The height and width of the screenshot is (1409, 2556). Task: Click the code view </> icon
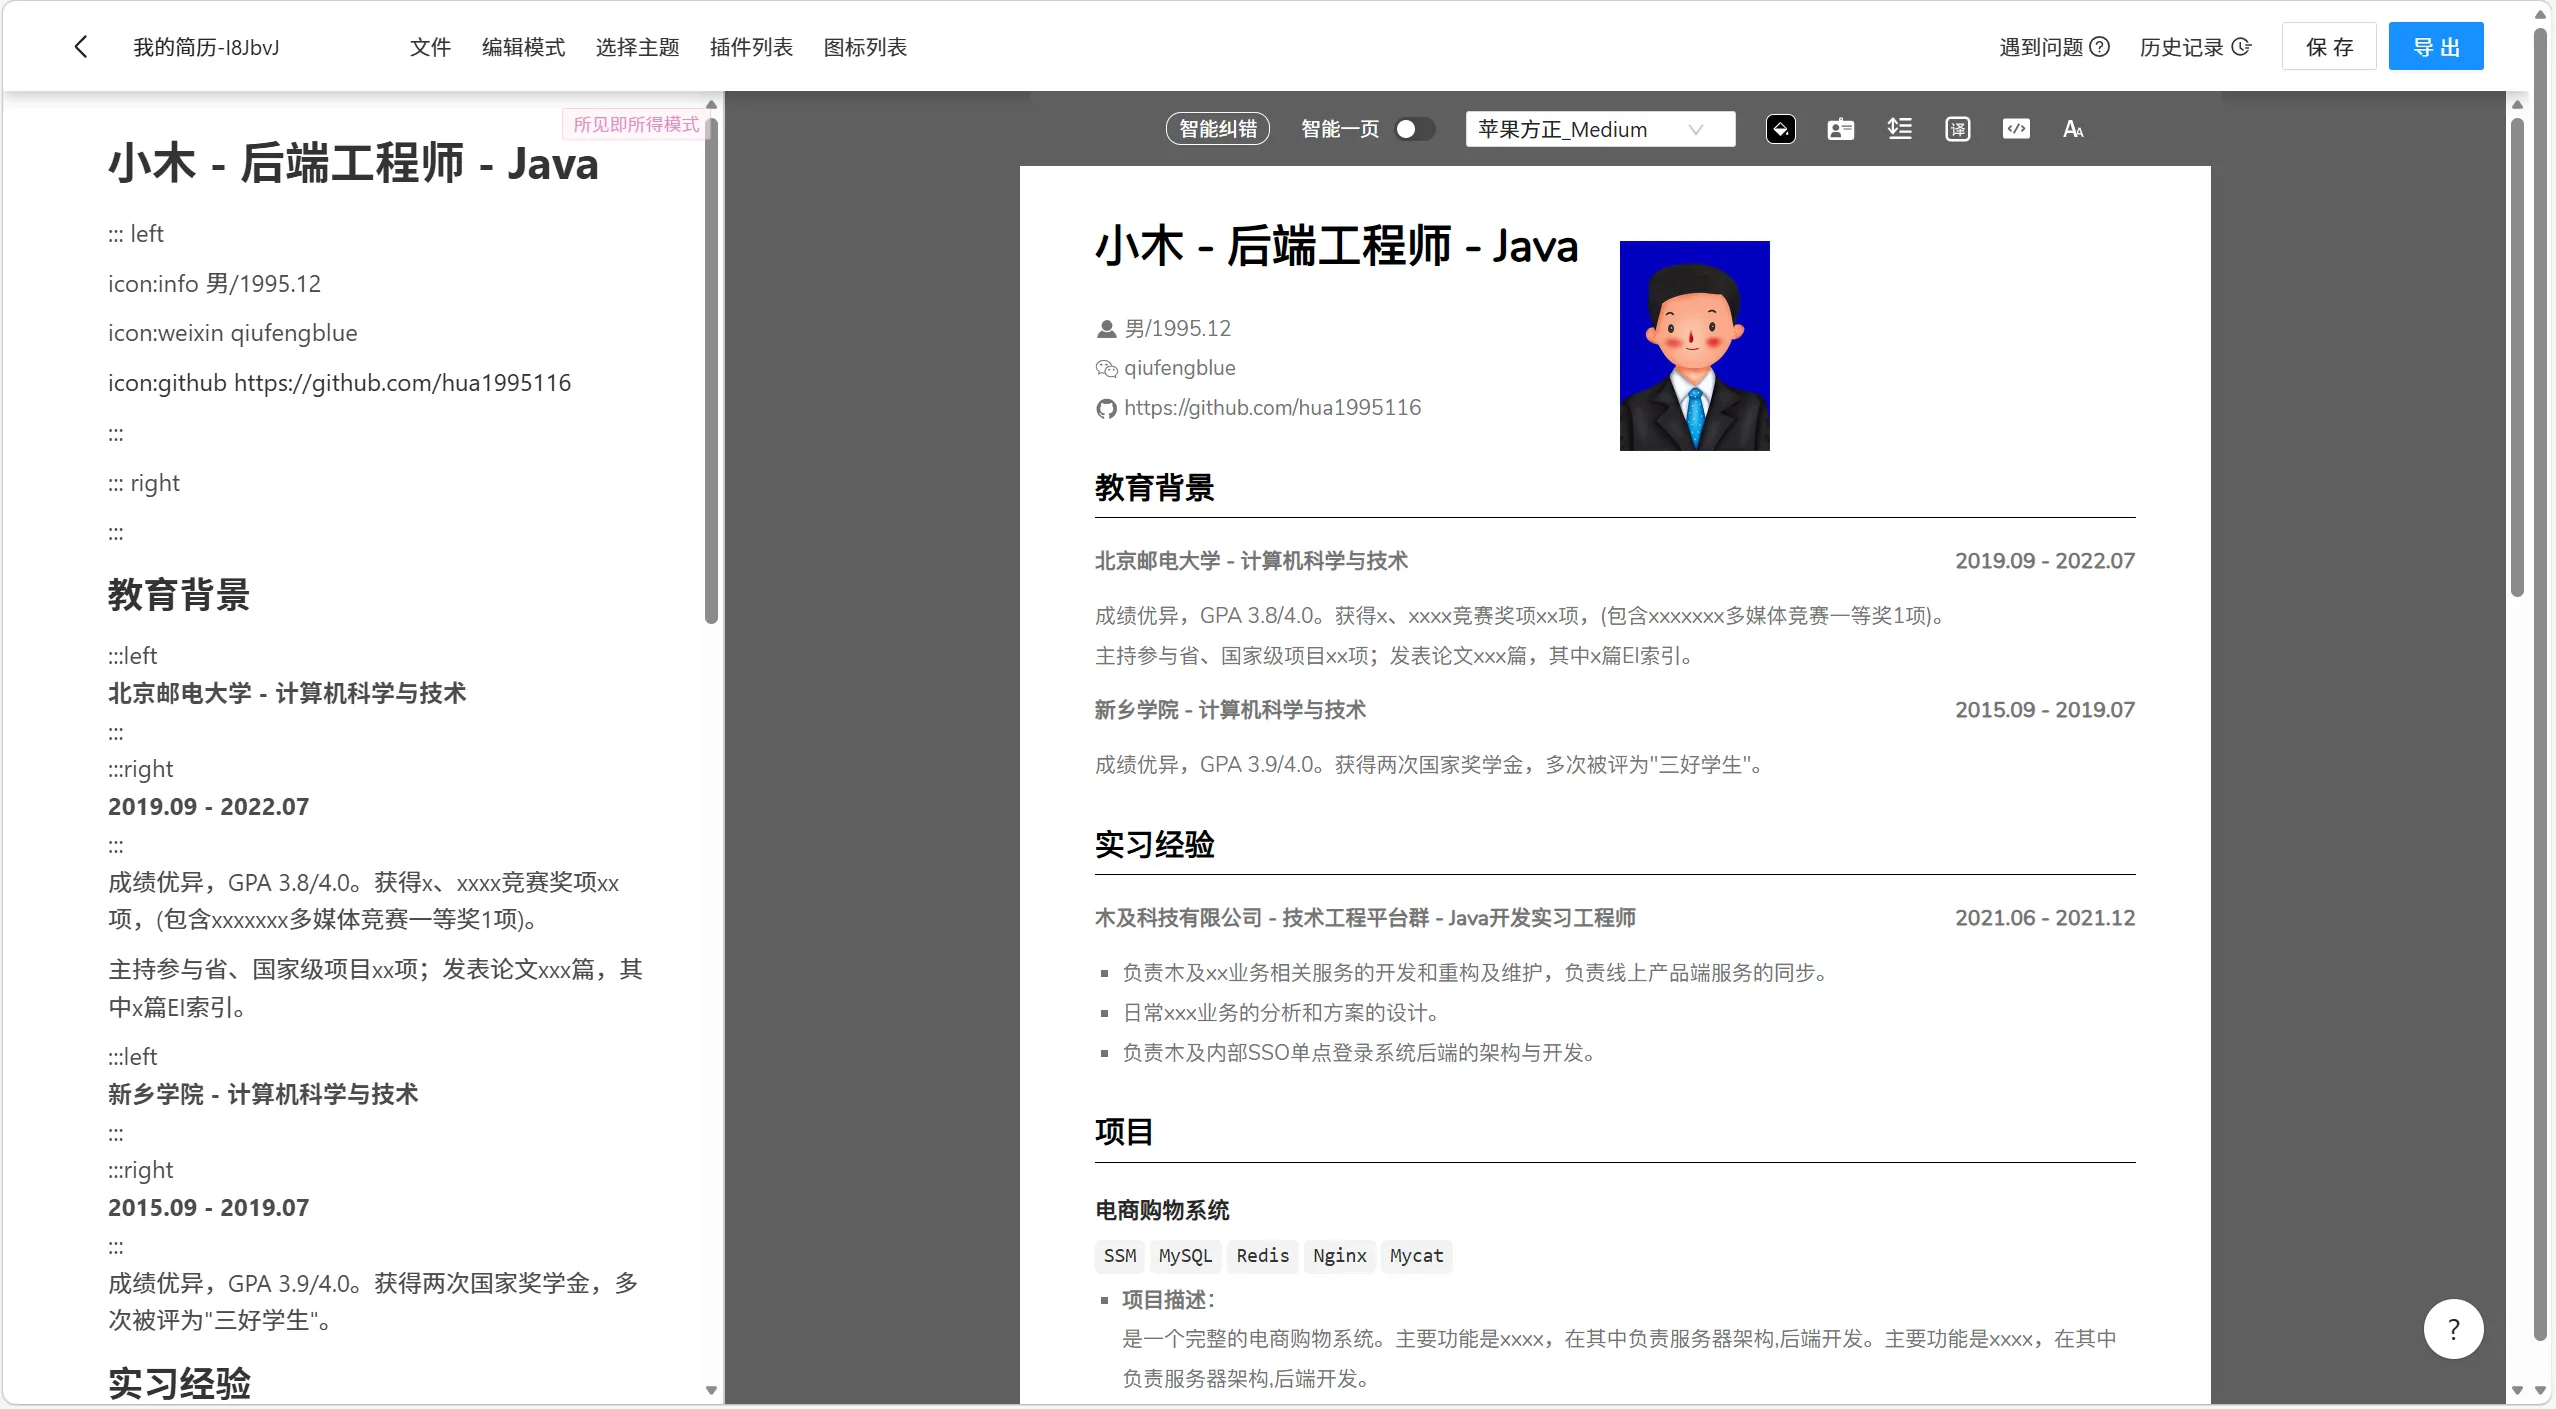point(2016,129)
